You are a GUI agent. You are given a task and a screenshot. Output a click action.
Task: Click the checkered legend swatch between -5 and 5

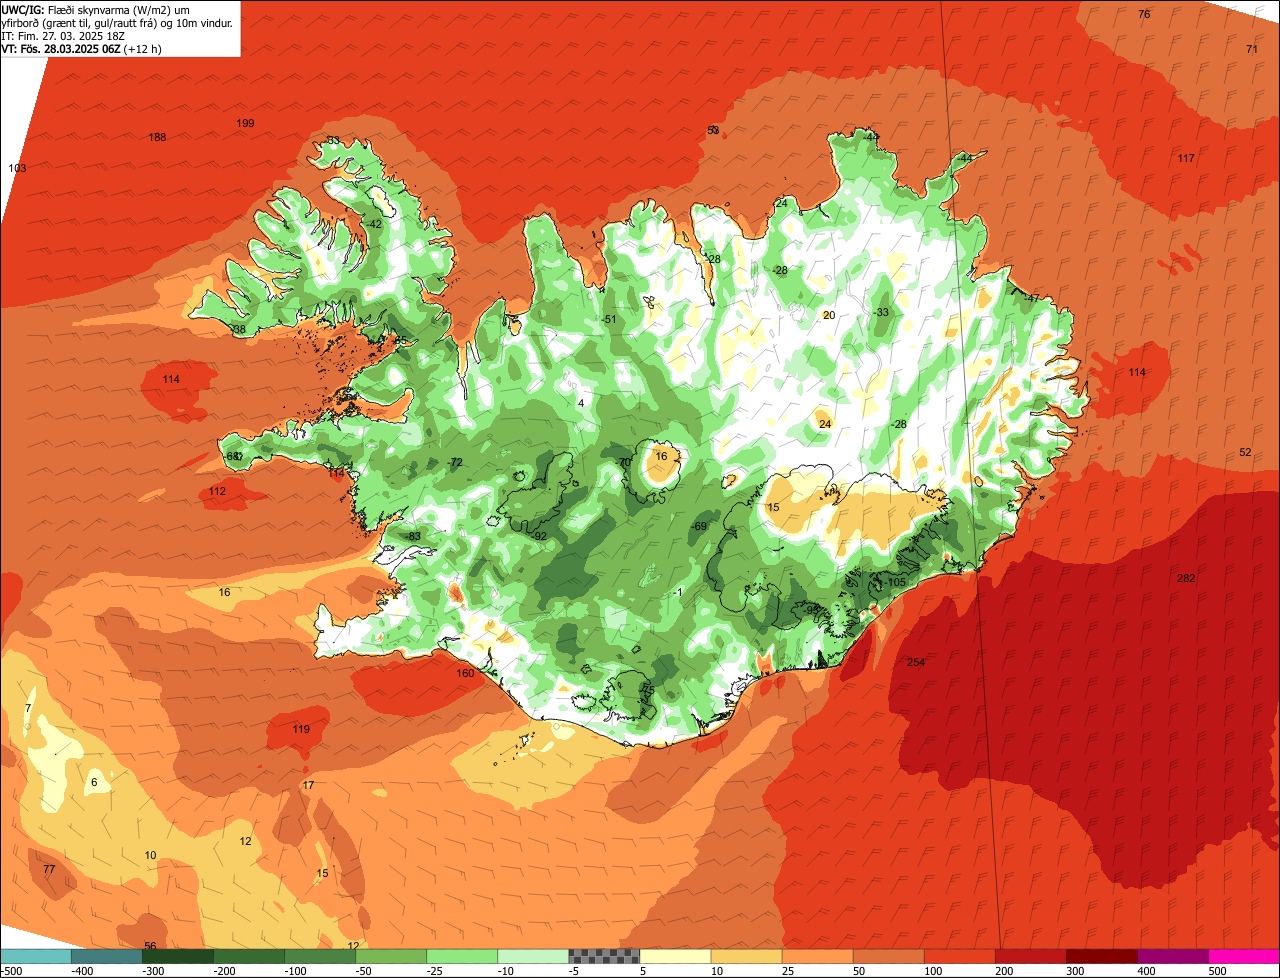(x=604, y=956)
